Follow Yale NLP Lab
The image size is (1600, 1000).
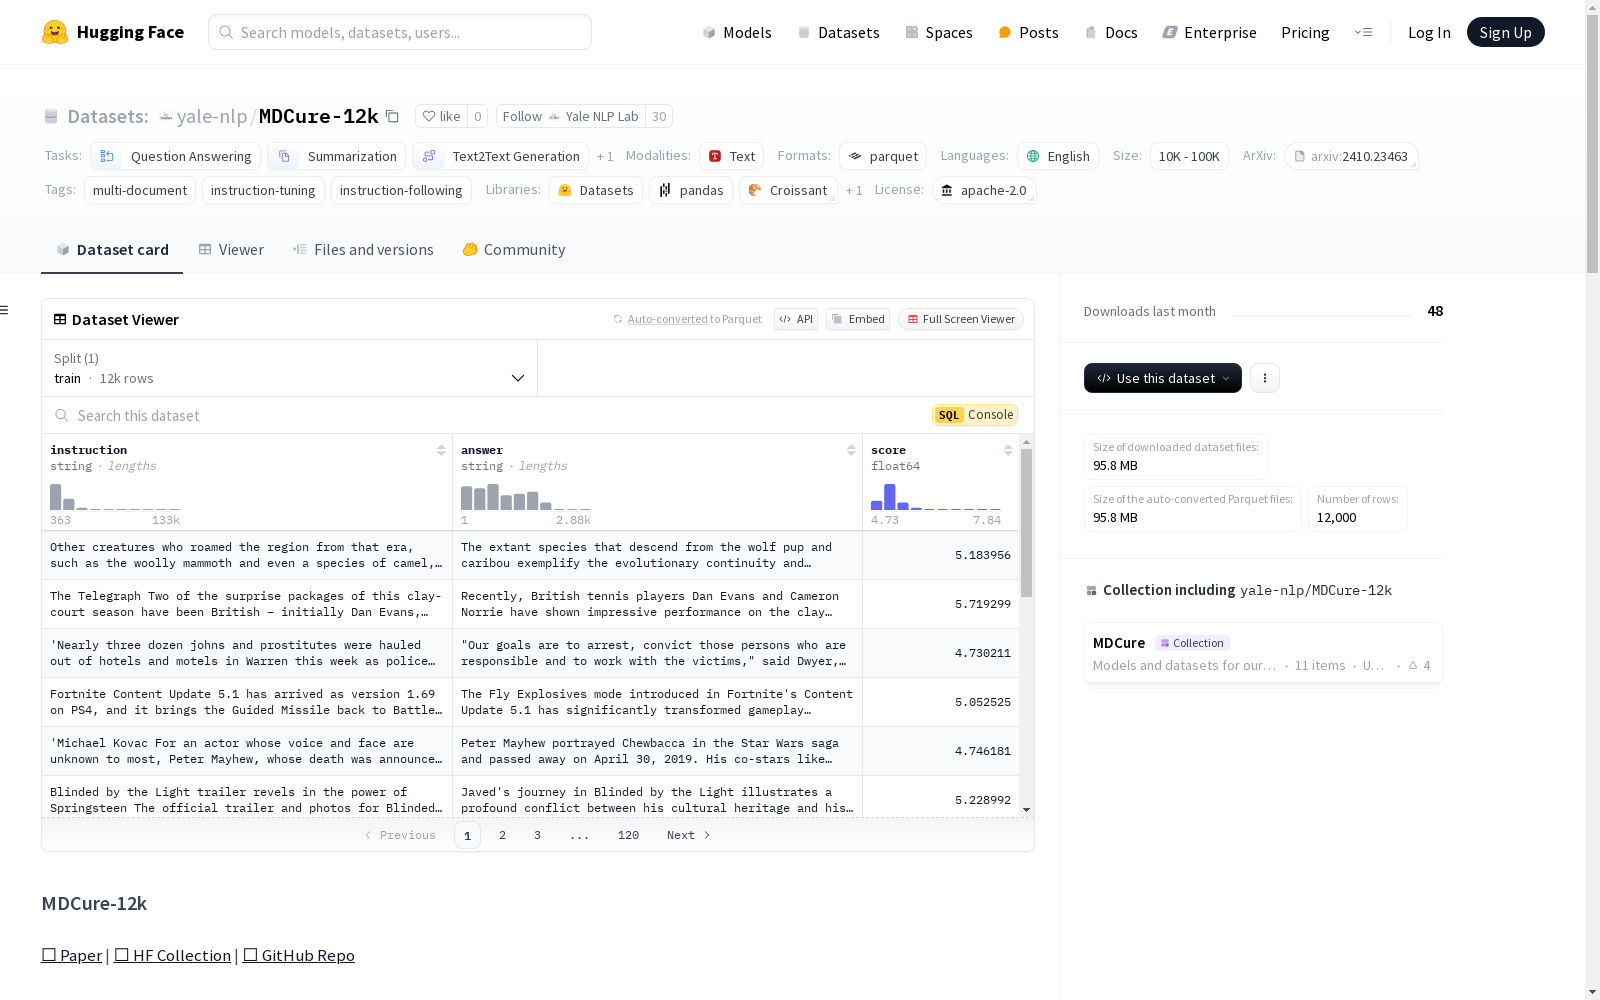571,116
